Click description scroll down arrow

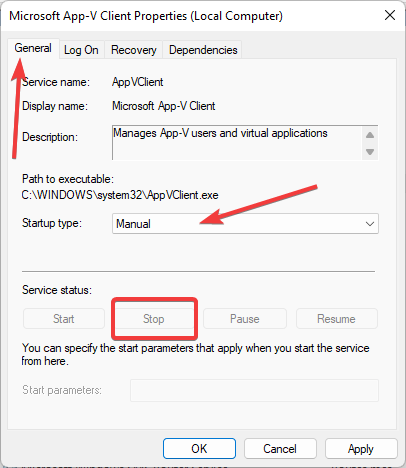tap(370, 152)
